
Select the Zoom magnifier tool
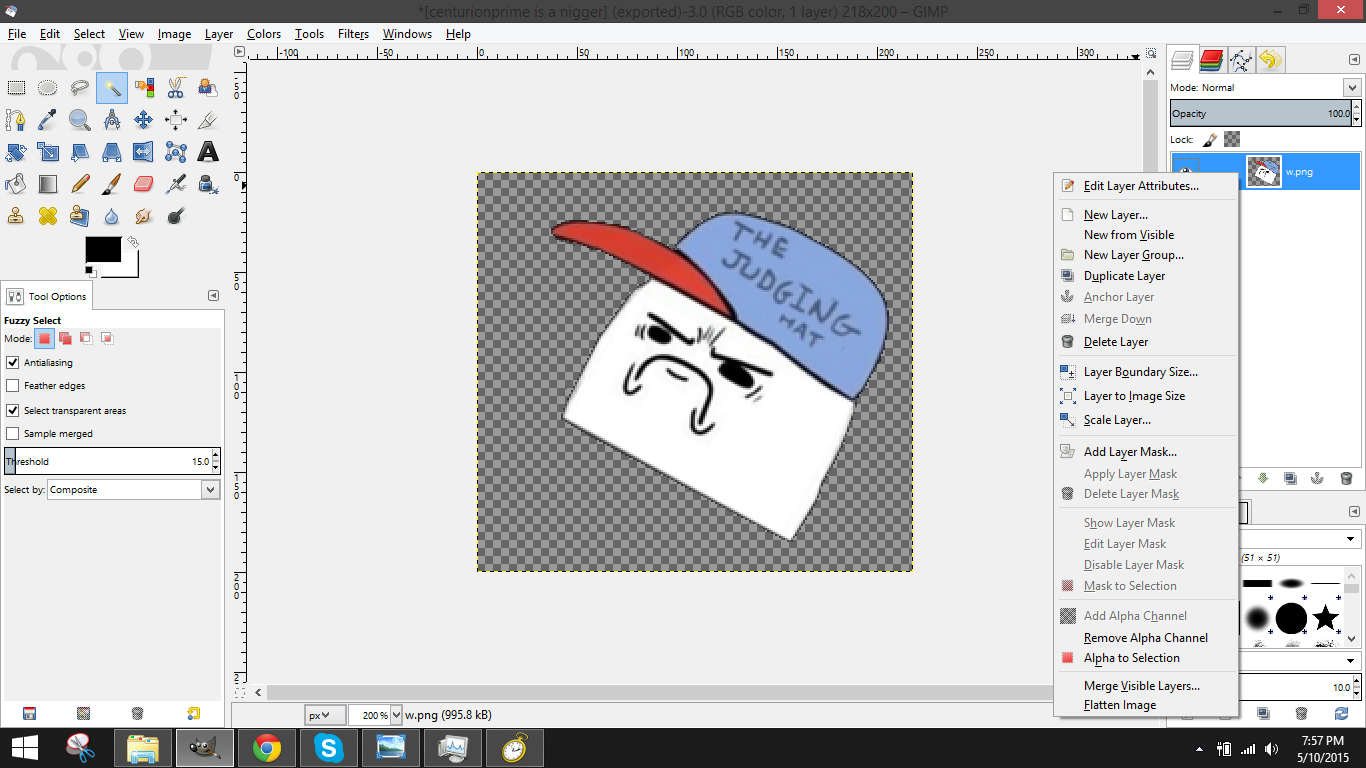79,120
